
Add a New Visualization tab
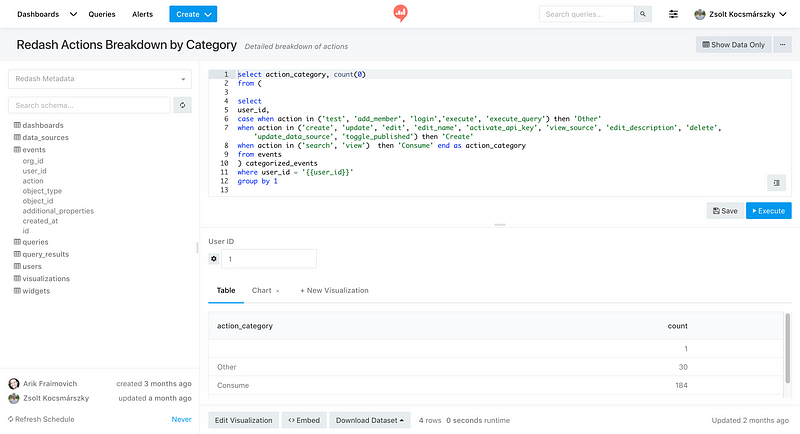click(x=334, y=291)
